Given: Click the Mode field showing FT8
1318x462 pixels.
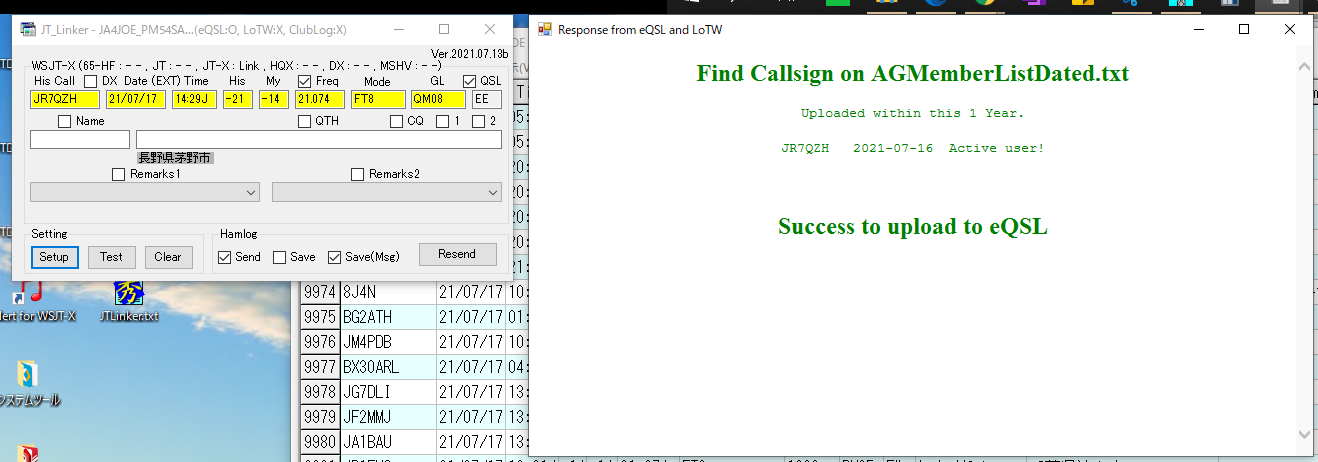Looking at the screenshot, I should [378, 99].
